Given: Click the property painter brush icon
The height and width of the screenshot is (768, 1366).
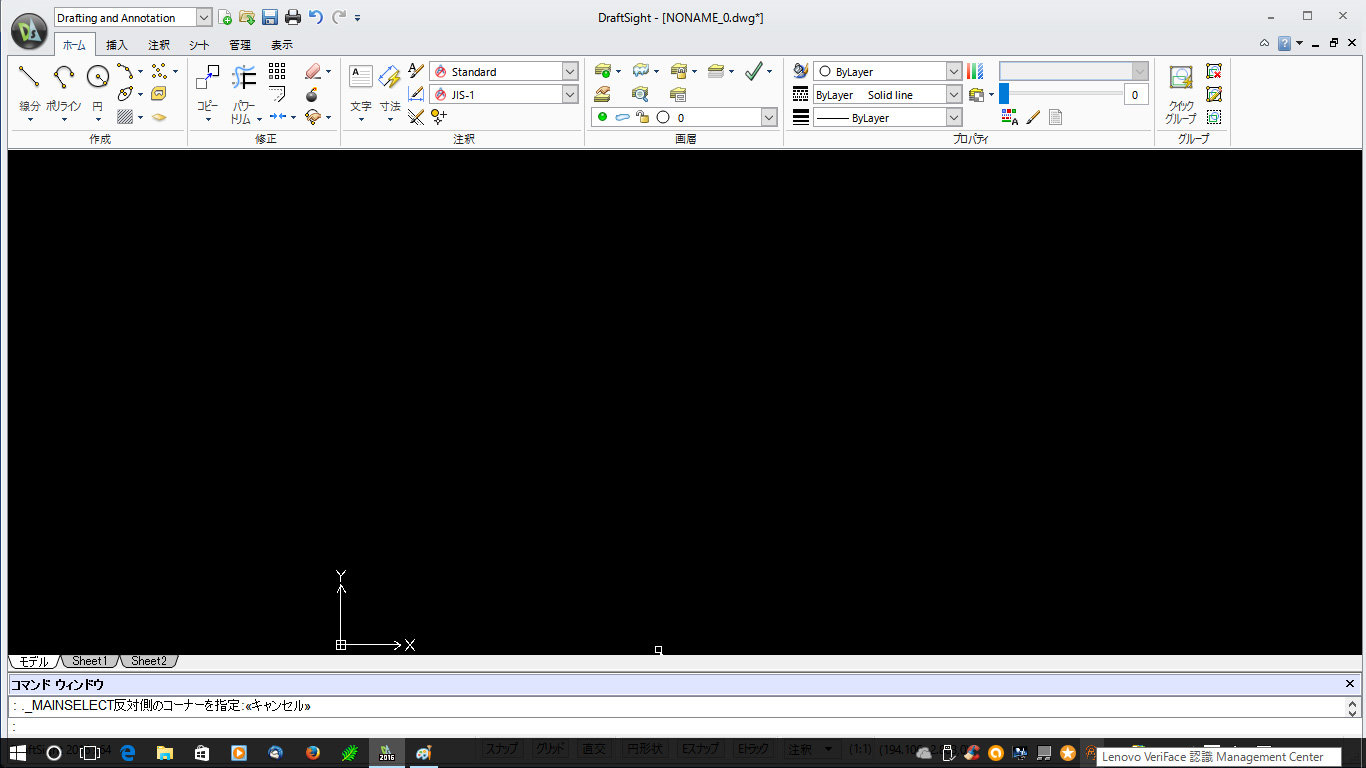Looking at the screenshot, I should pos(1033,117).
